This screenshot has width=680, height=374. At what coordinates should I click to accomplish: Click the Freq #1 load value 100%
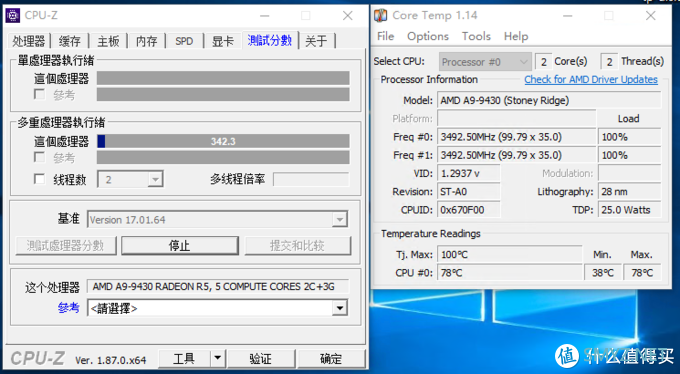pos(629,155)
